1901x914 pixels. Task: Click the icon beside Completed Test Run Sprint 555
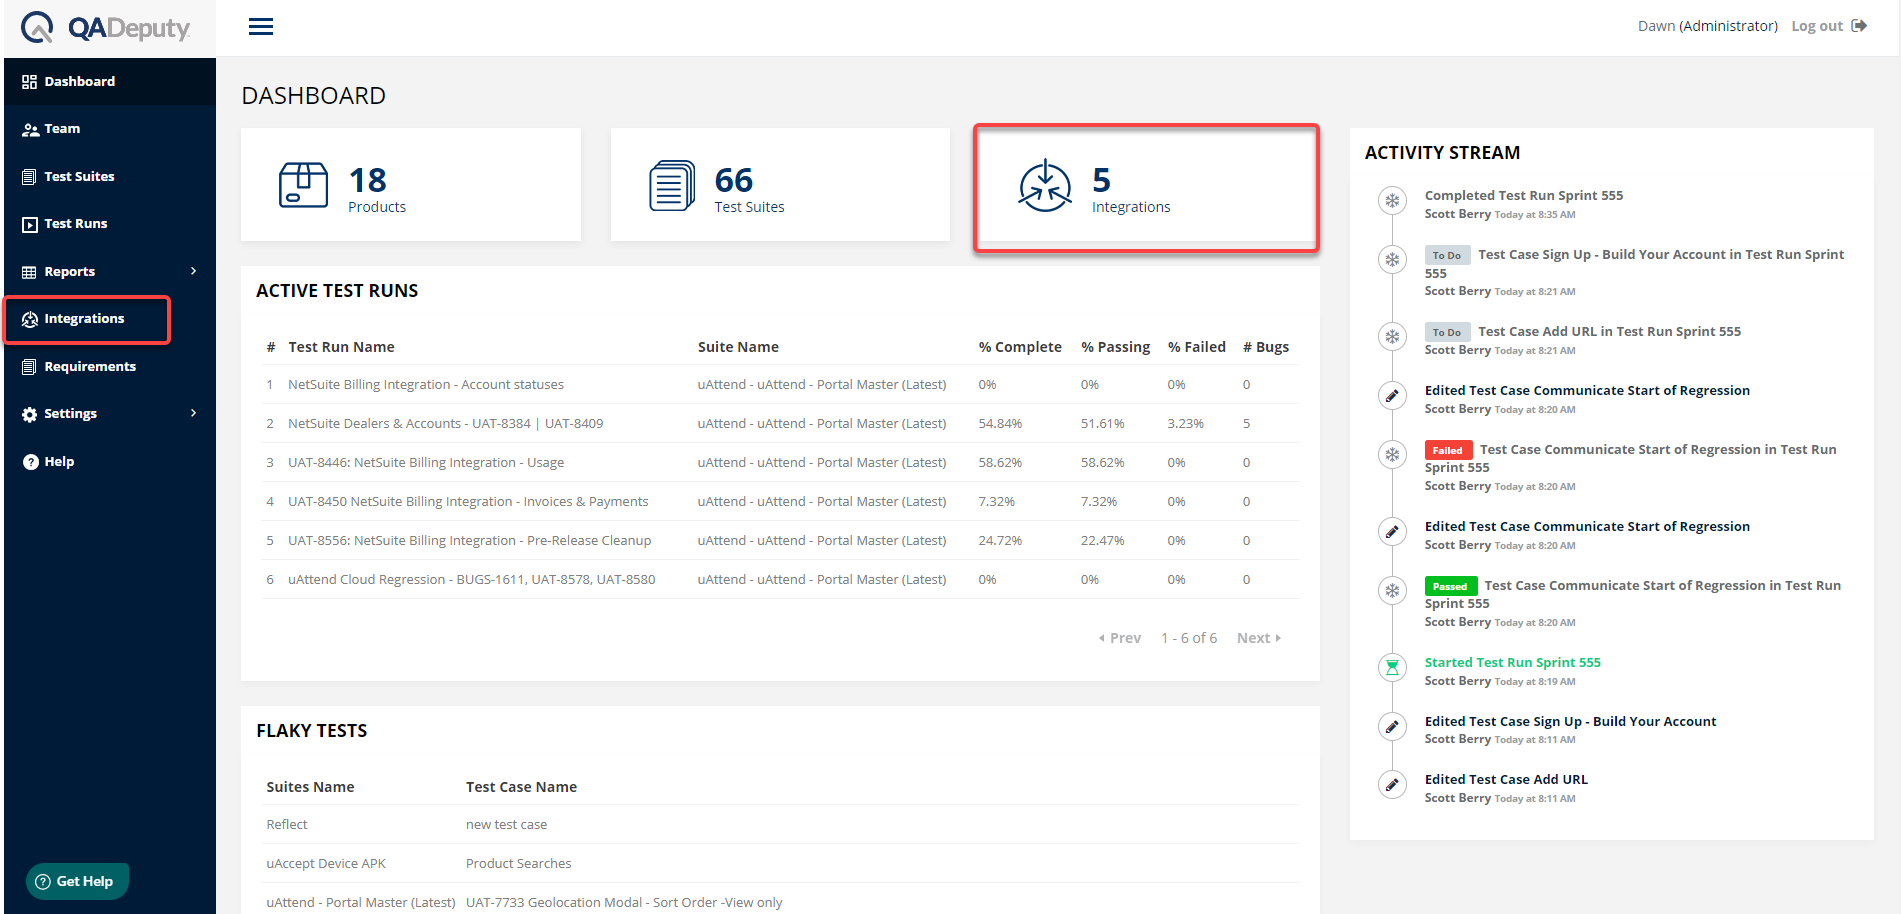(1392, 201)
